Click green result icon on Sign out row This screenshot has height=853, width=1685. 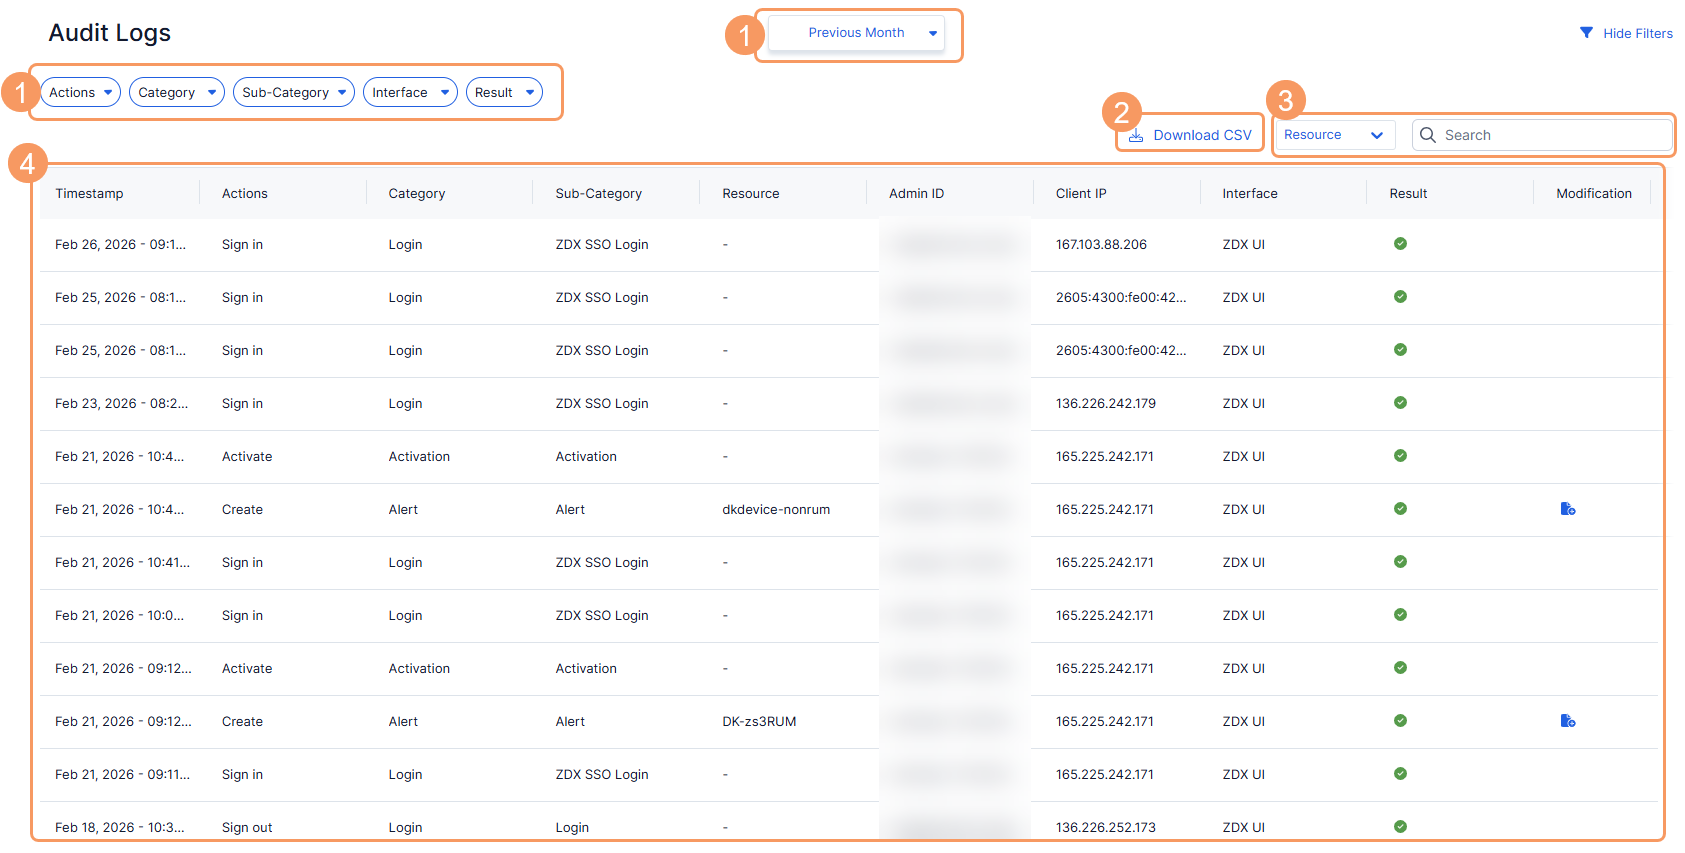1400,827
